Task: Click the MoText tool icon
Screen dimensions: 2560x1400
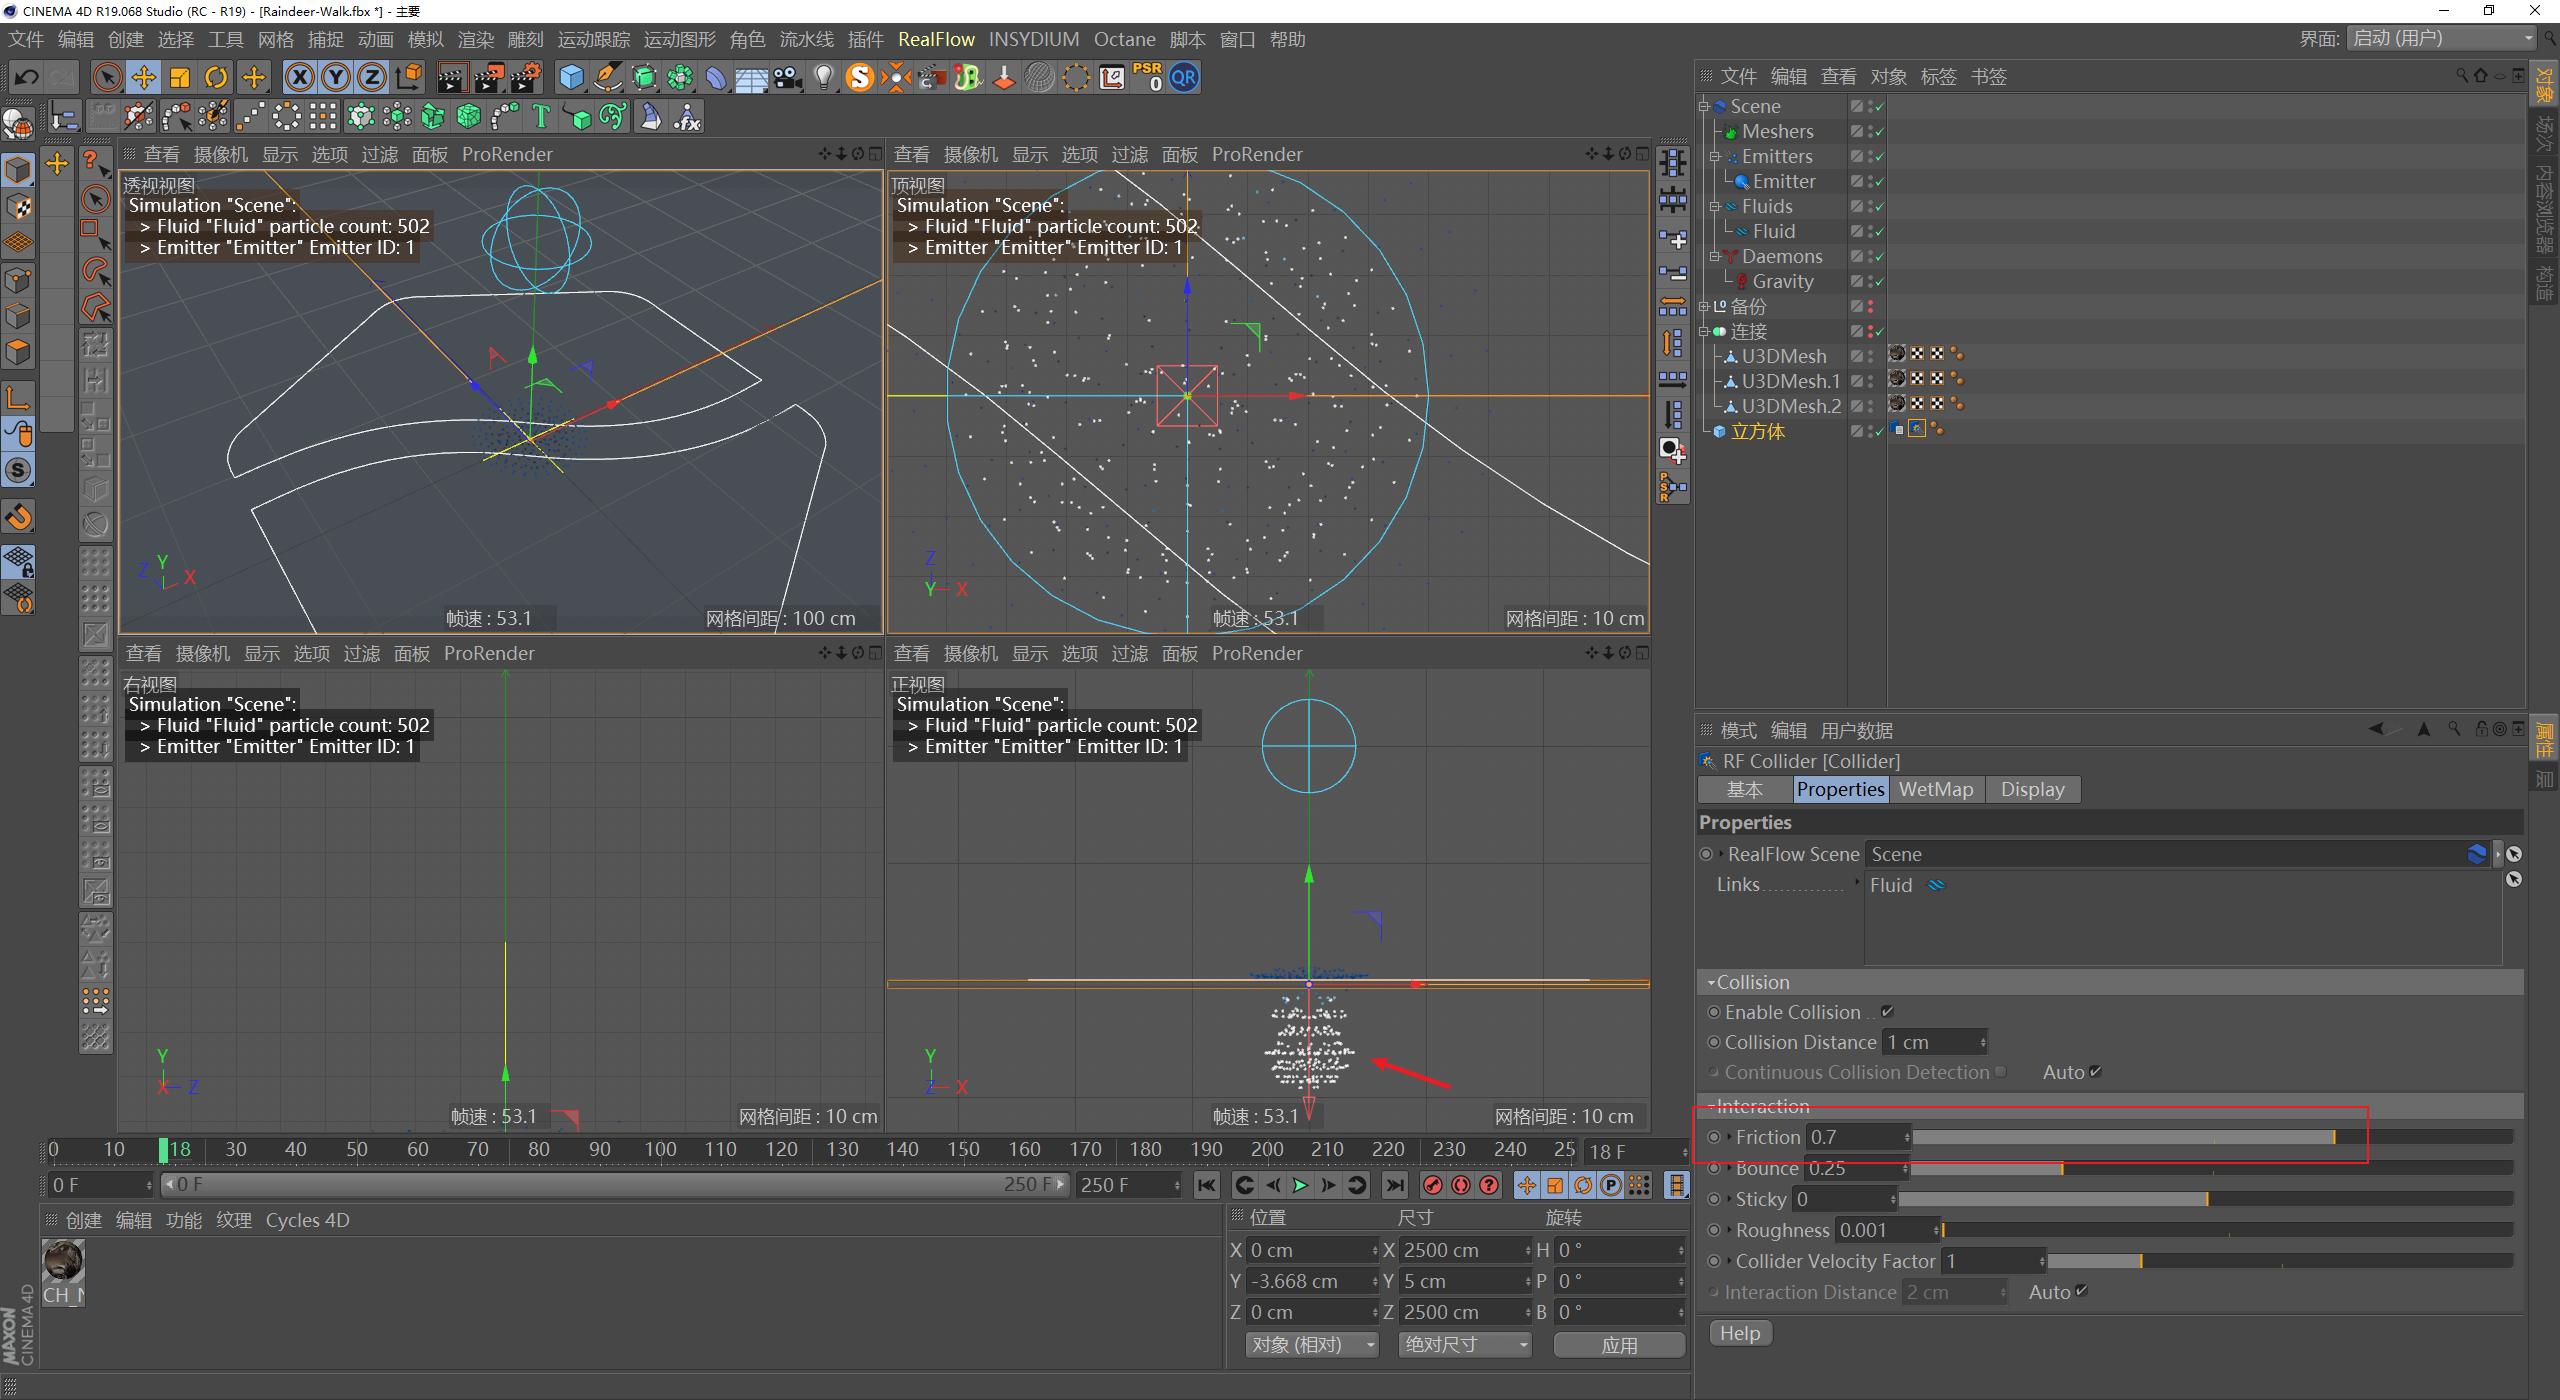Action: (x=541, y=117)
